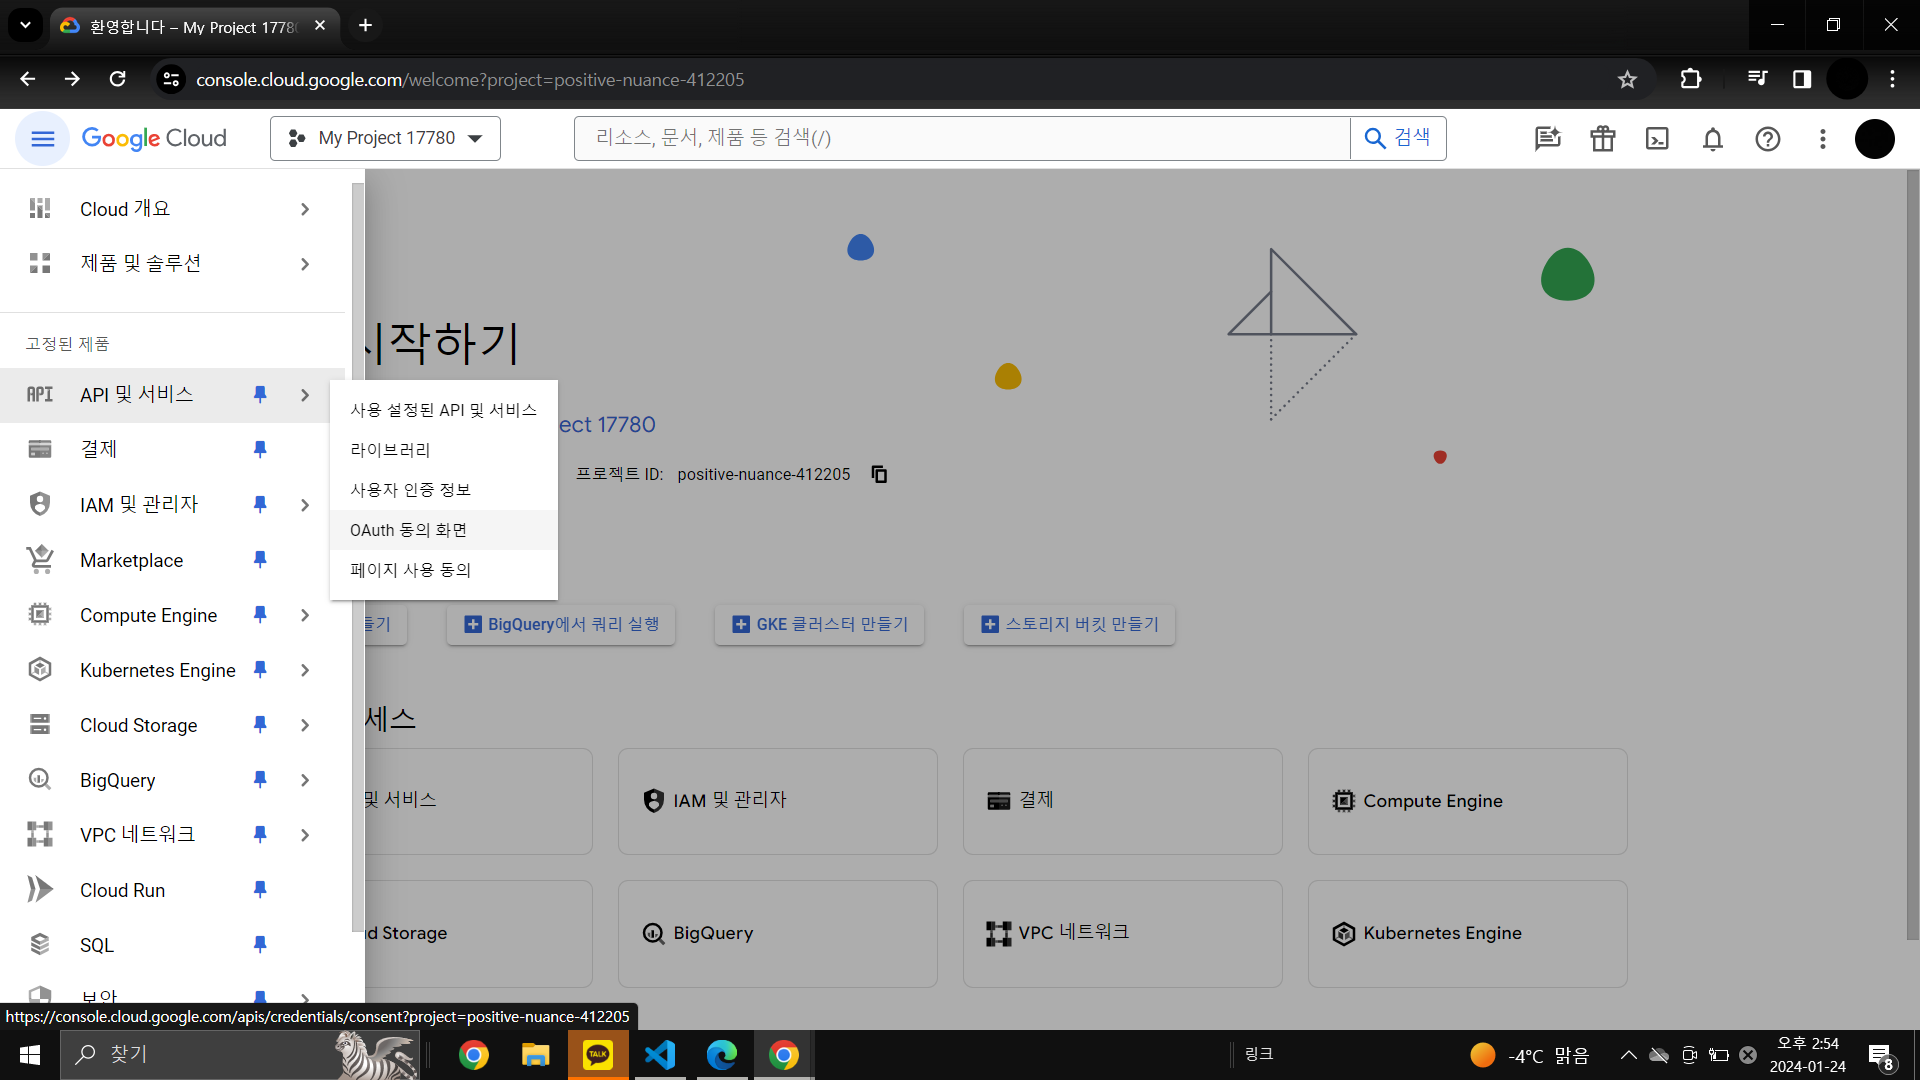Click the notifications bell icon
1920x1080 pixels.
(x=1712, y=139)
